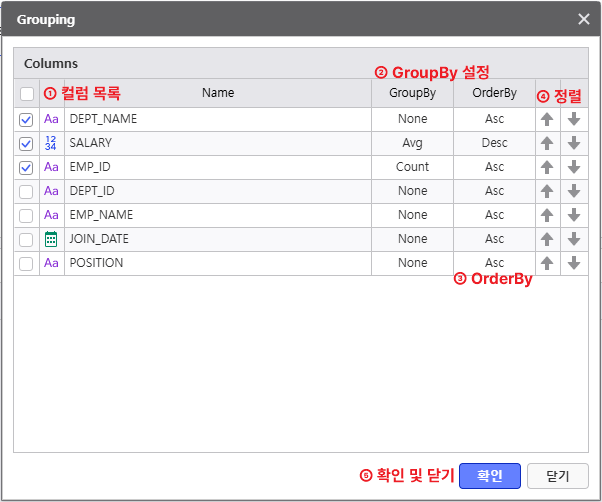Move DEPT_NAME row up with arrow
The height and width of the screenshot is (502, 602).
[x=547, y=119]
